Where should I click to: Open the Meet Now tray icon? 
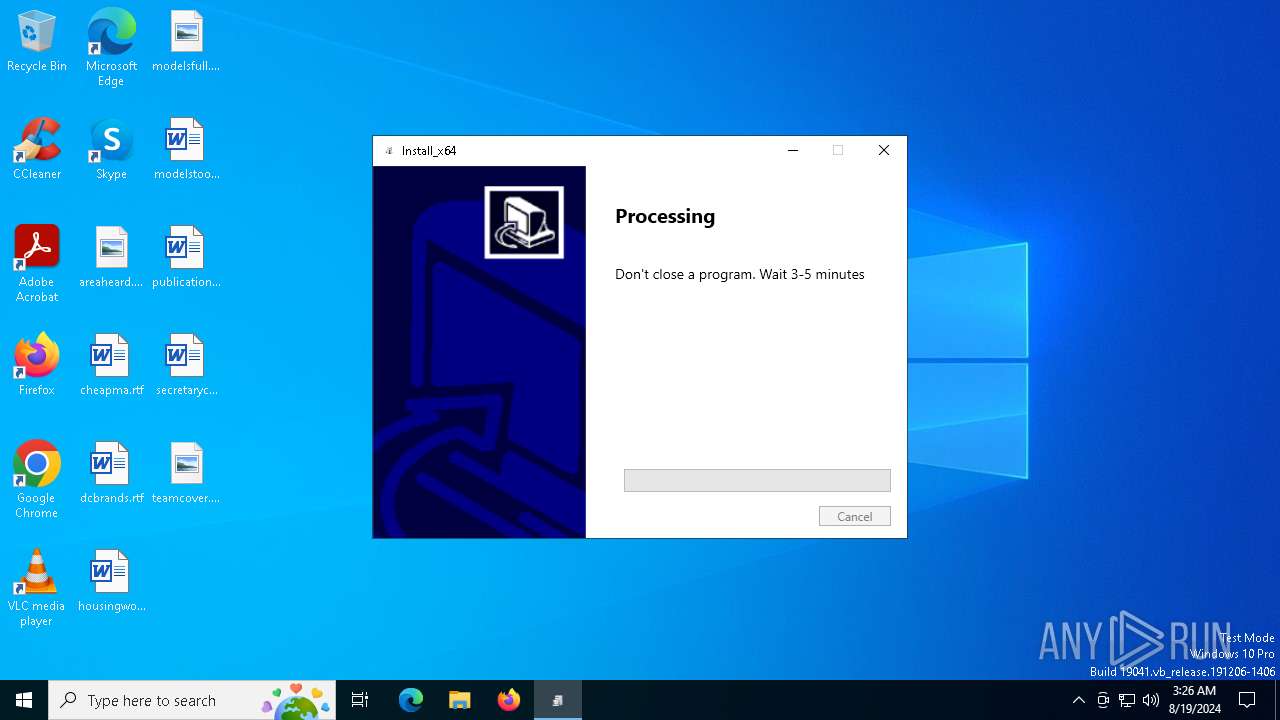1103,700
